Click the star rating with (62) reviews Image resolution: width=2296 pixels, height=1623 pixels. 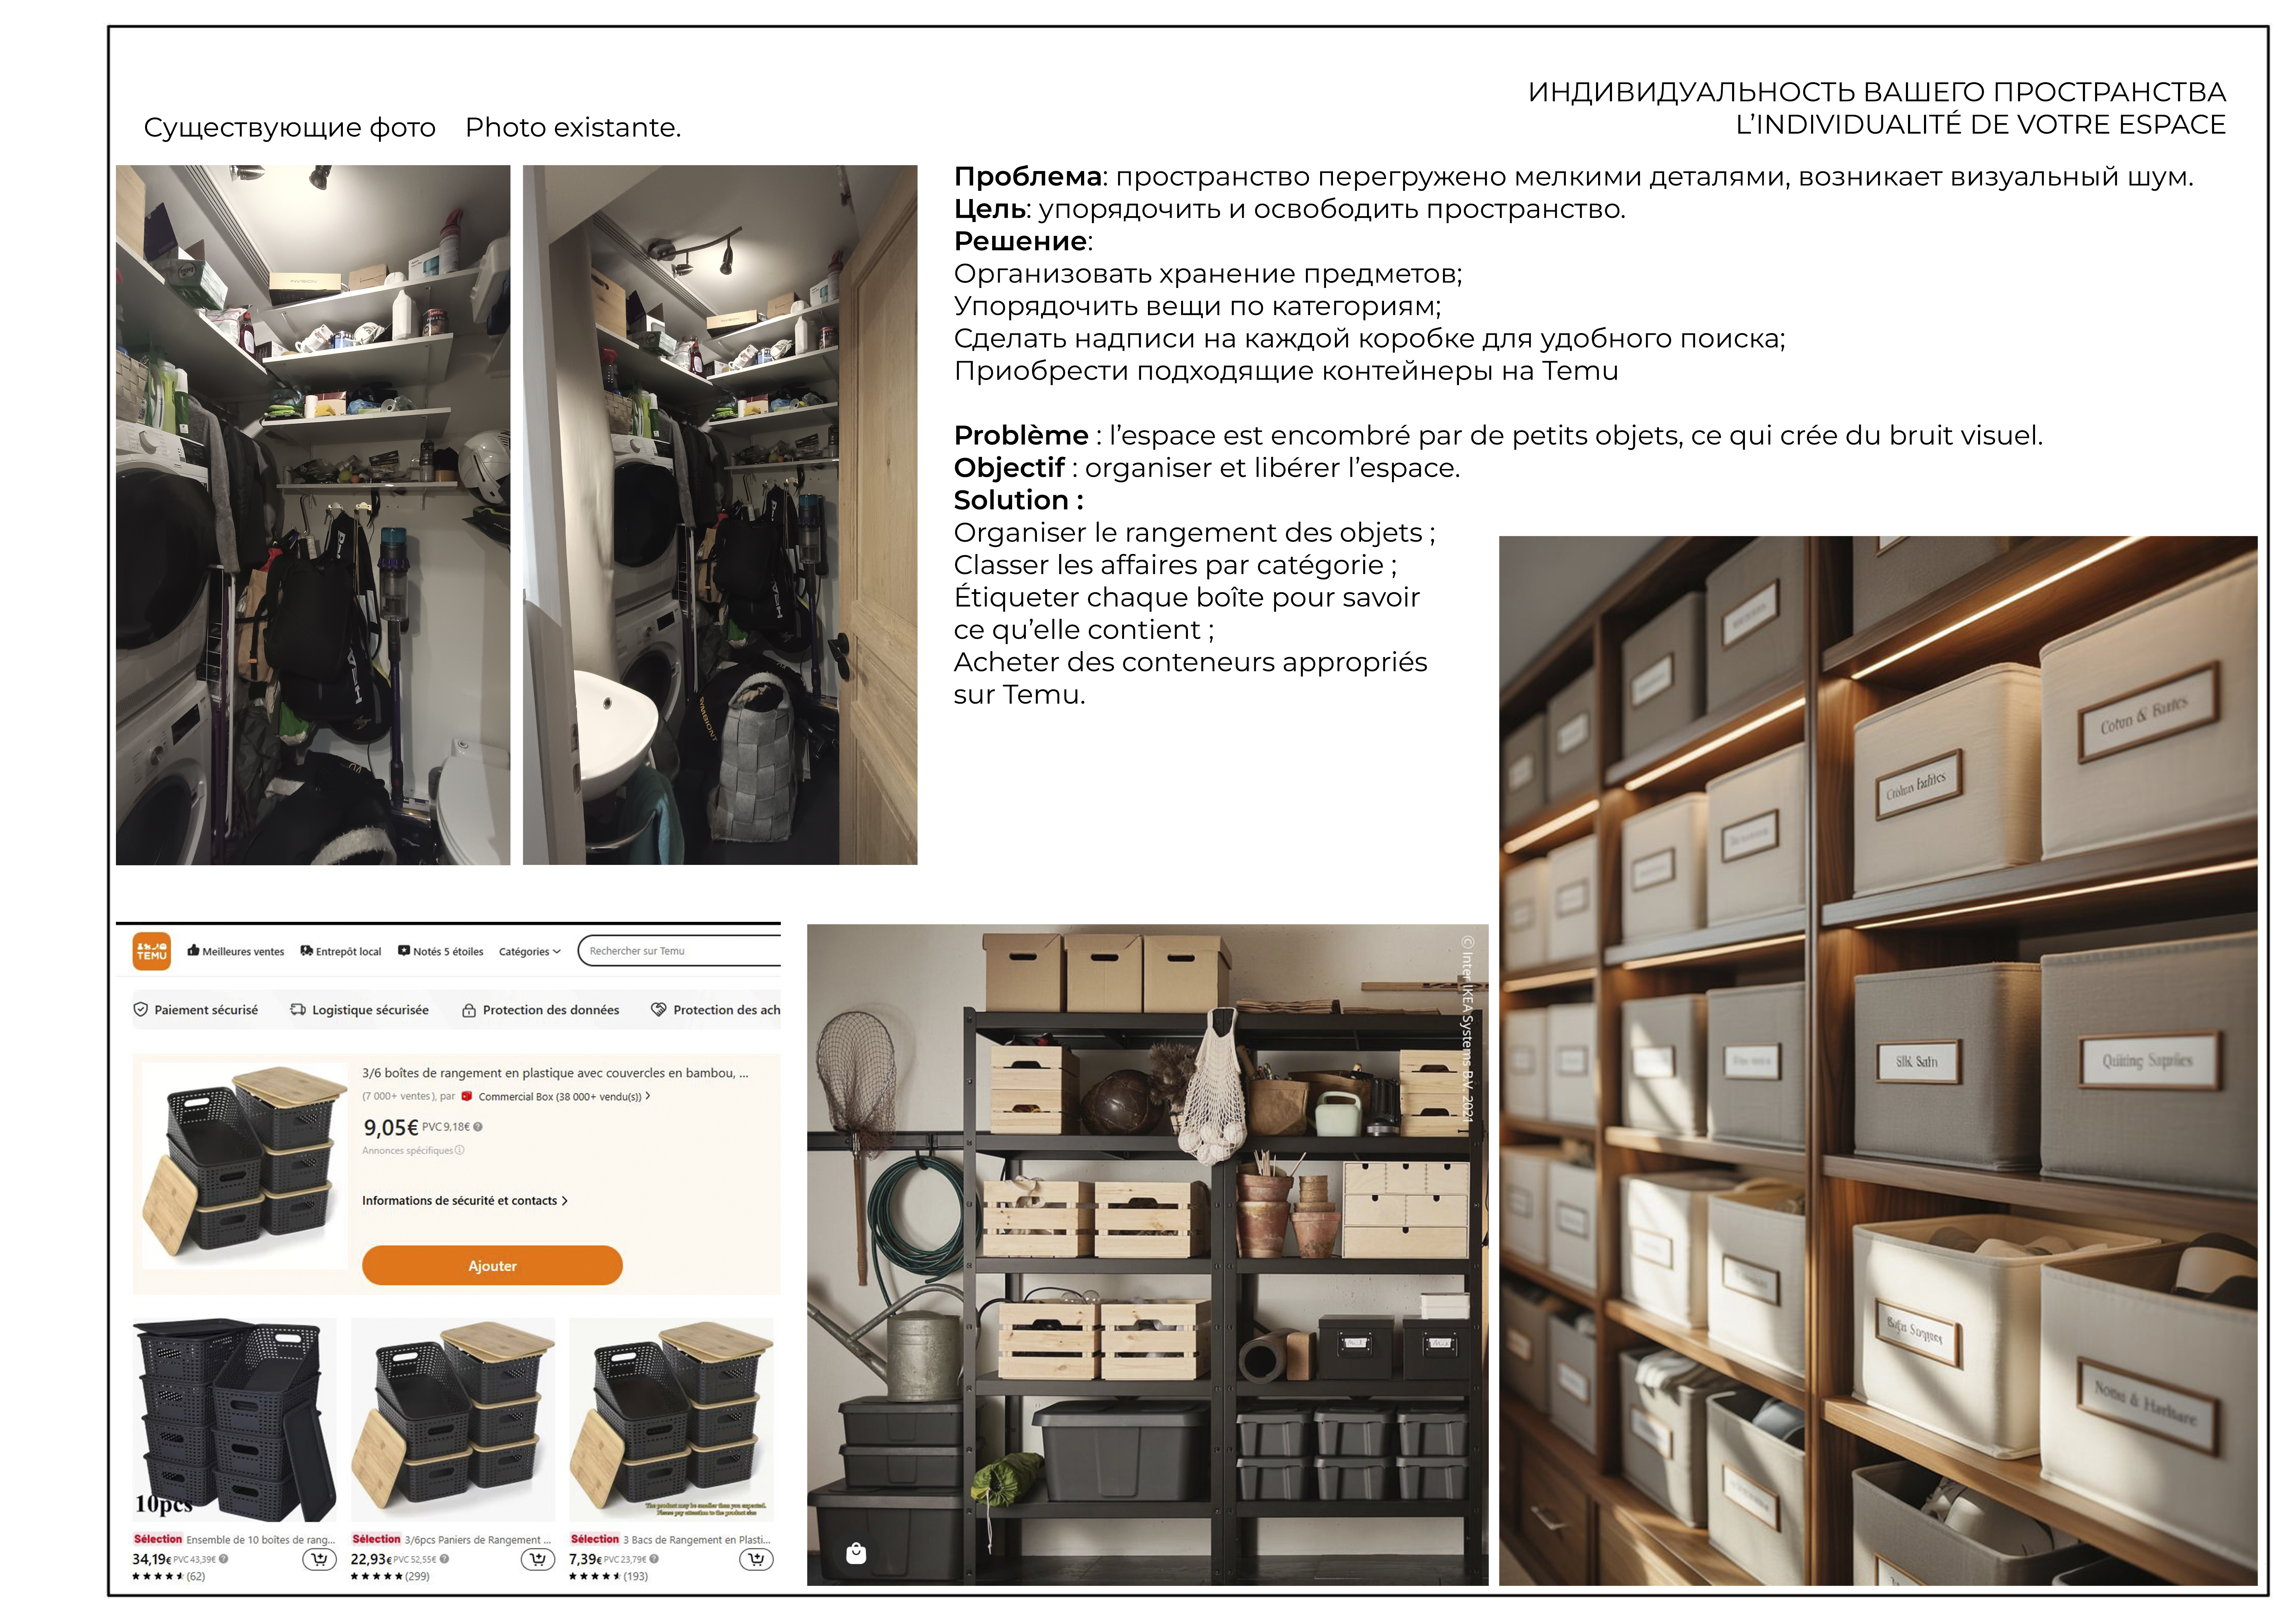coord(169,1577)
